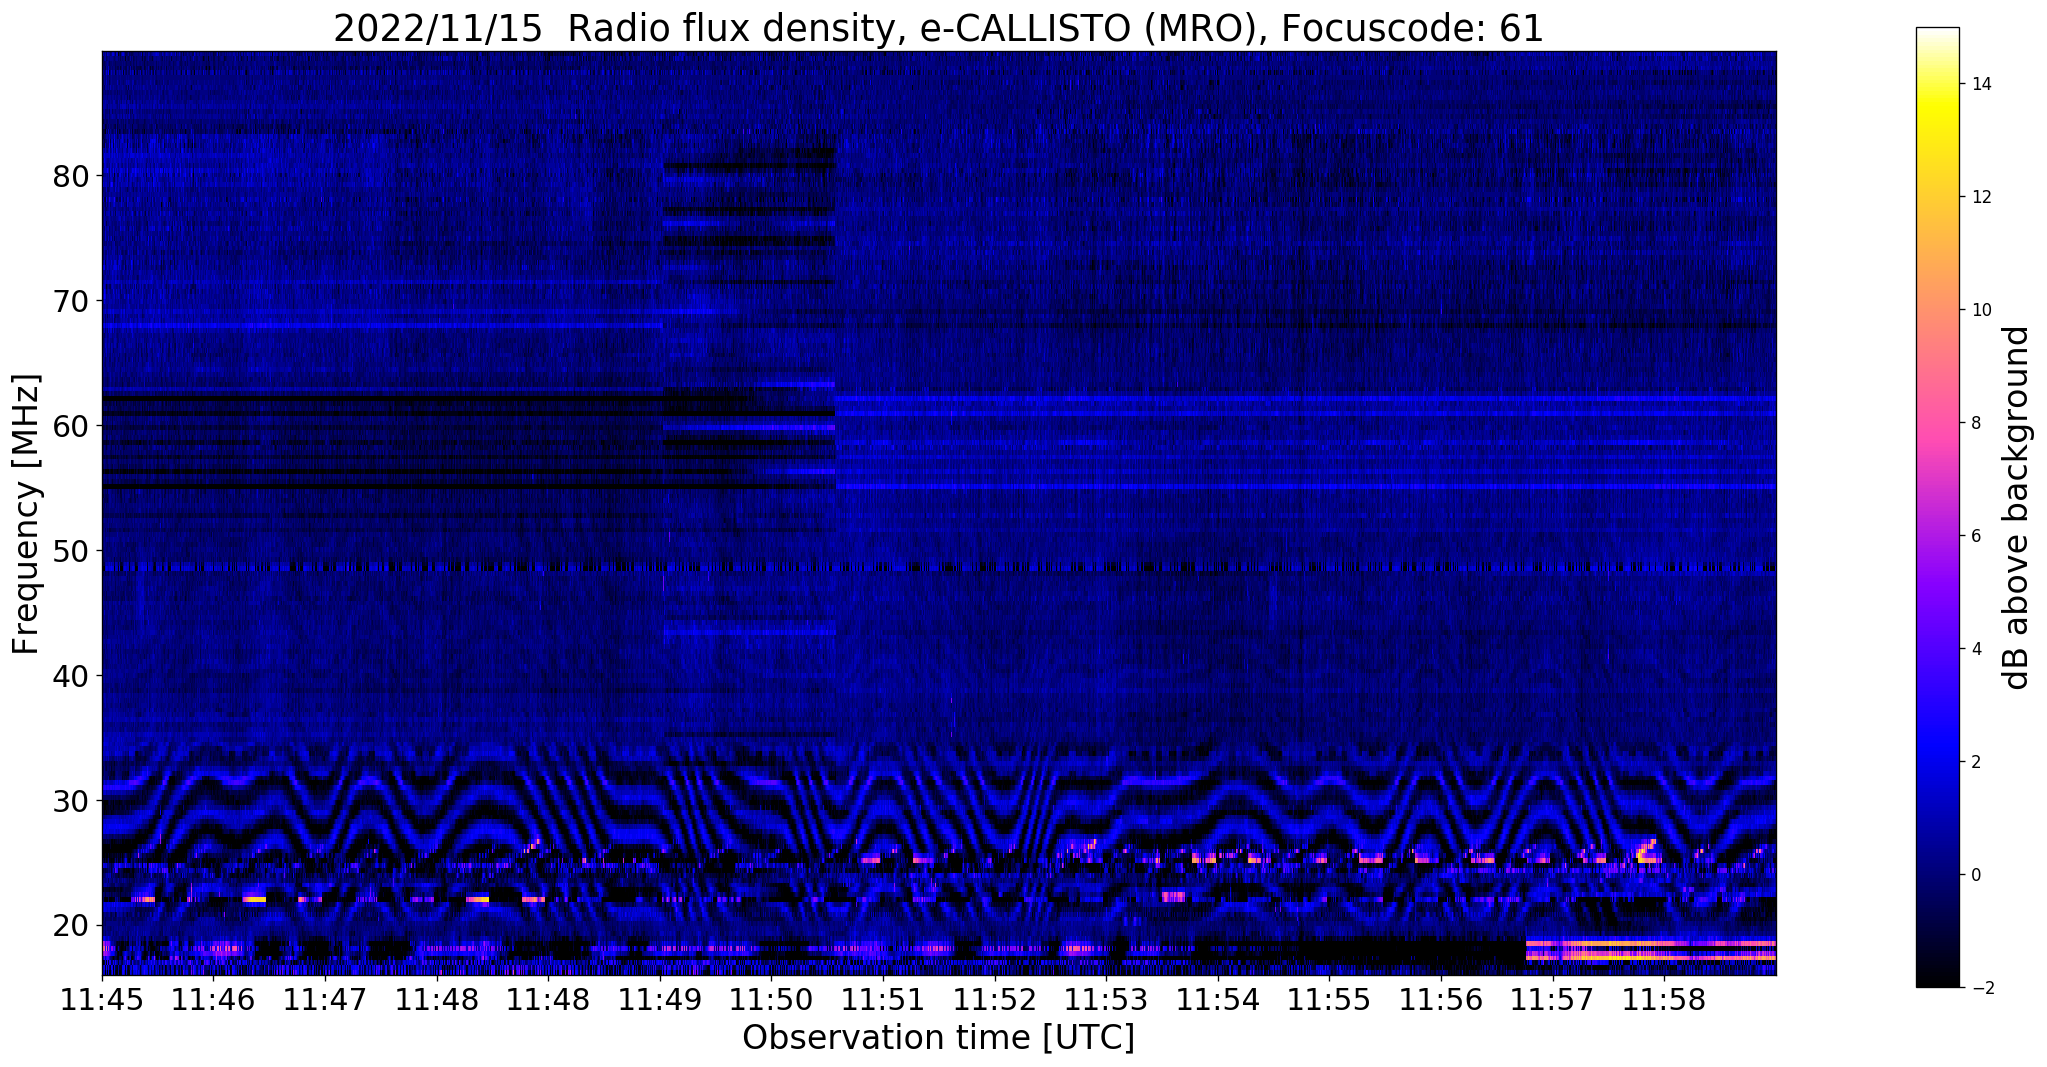2047x1067 pixels.
Task: Click the 'Observation time [UTC]' axis label
Action: click(938, 1037)
